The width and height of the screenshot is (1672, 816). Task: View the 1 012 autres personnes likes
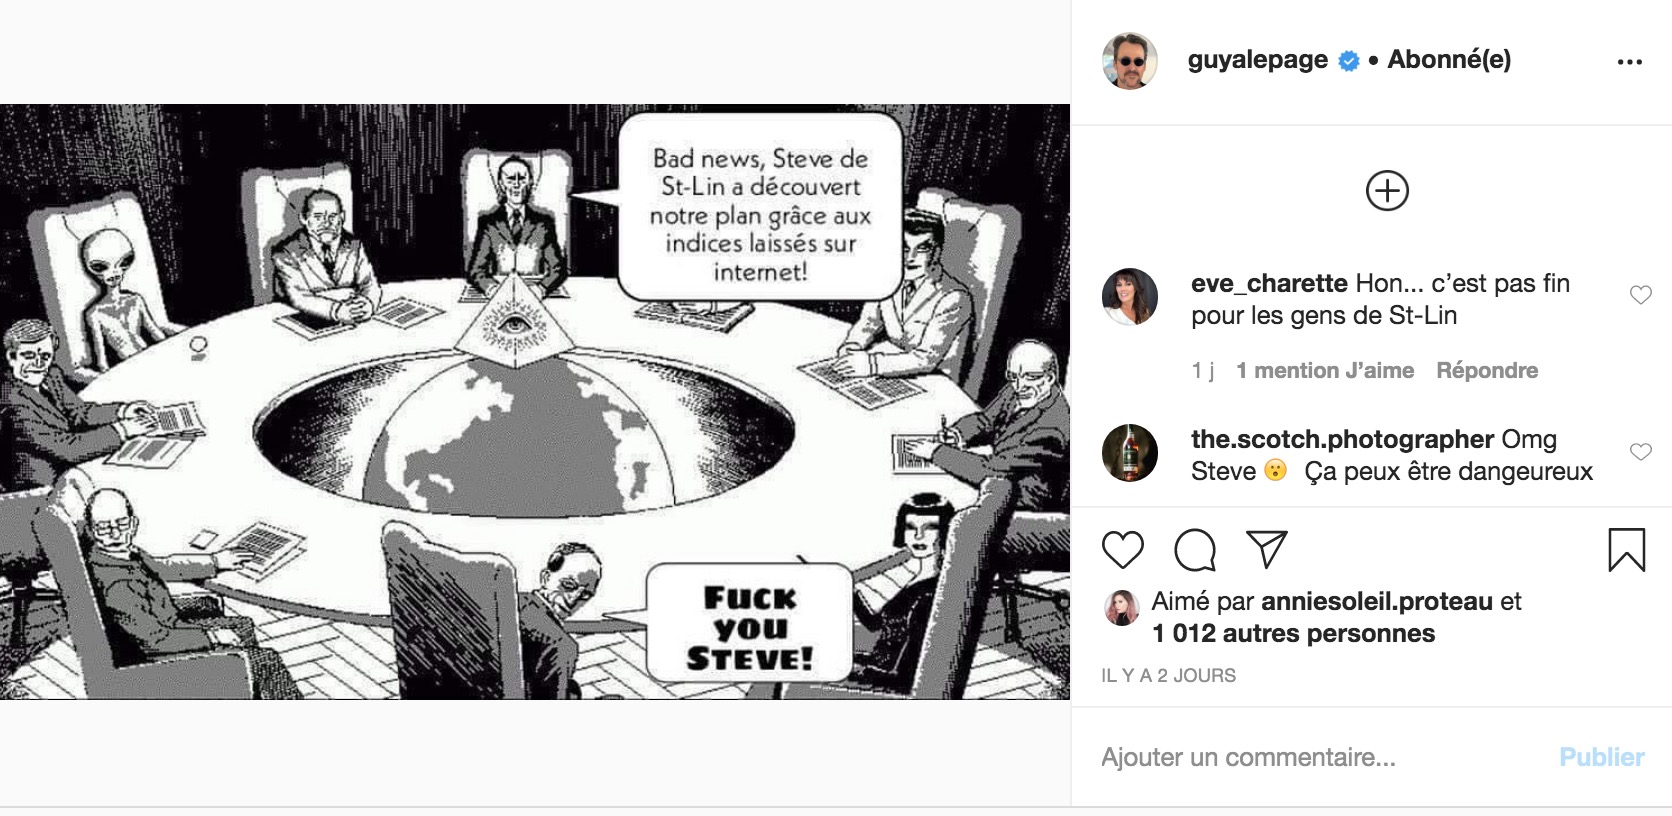1293,633
